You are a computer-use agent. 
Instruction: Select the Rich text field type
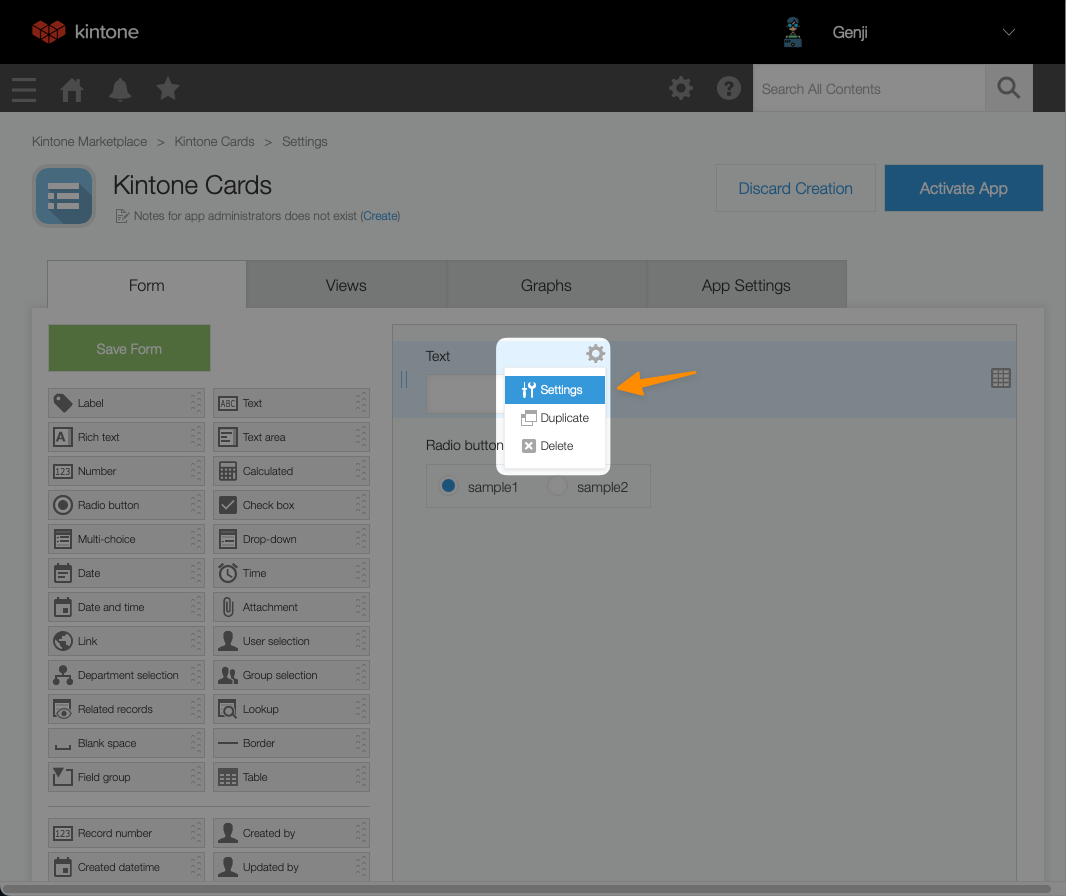[x=126, y=437]
